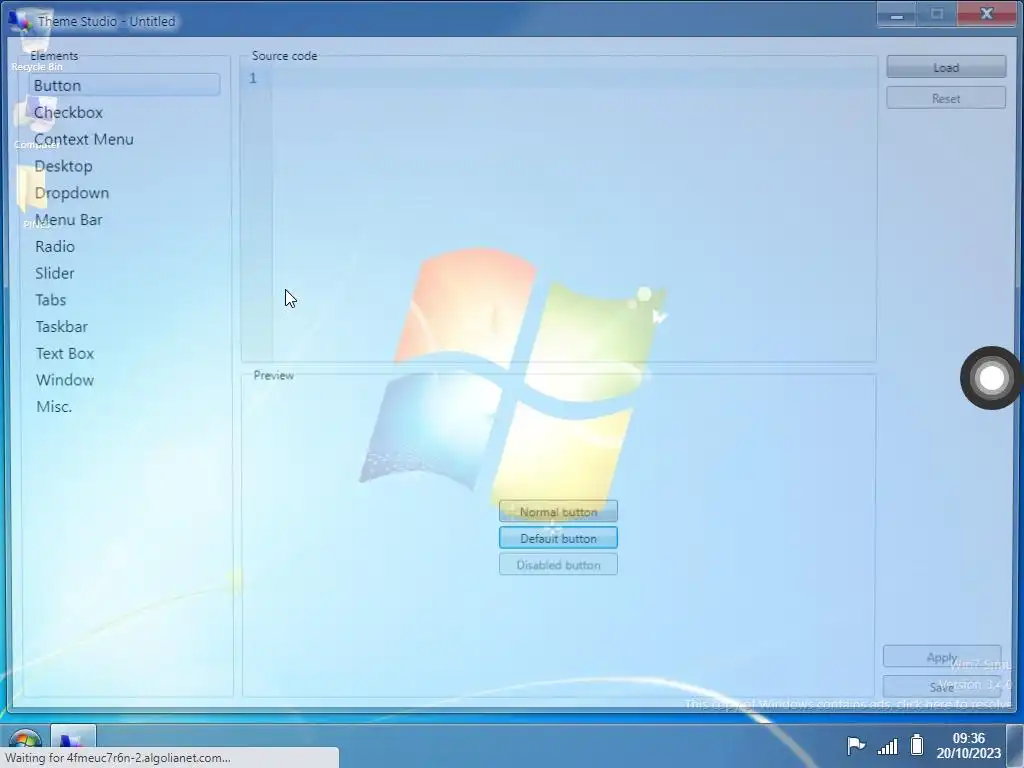Select the Radio element
Viewport: 1024px width, 768px height.
pyautogui.click(x=55, y=246)
